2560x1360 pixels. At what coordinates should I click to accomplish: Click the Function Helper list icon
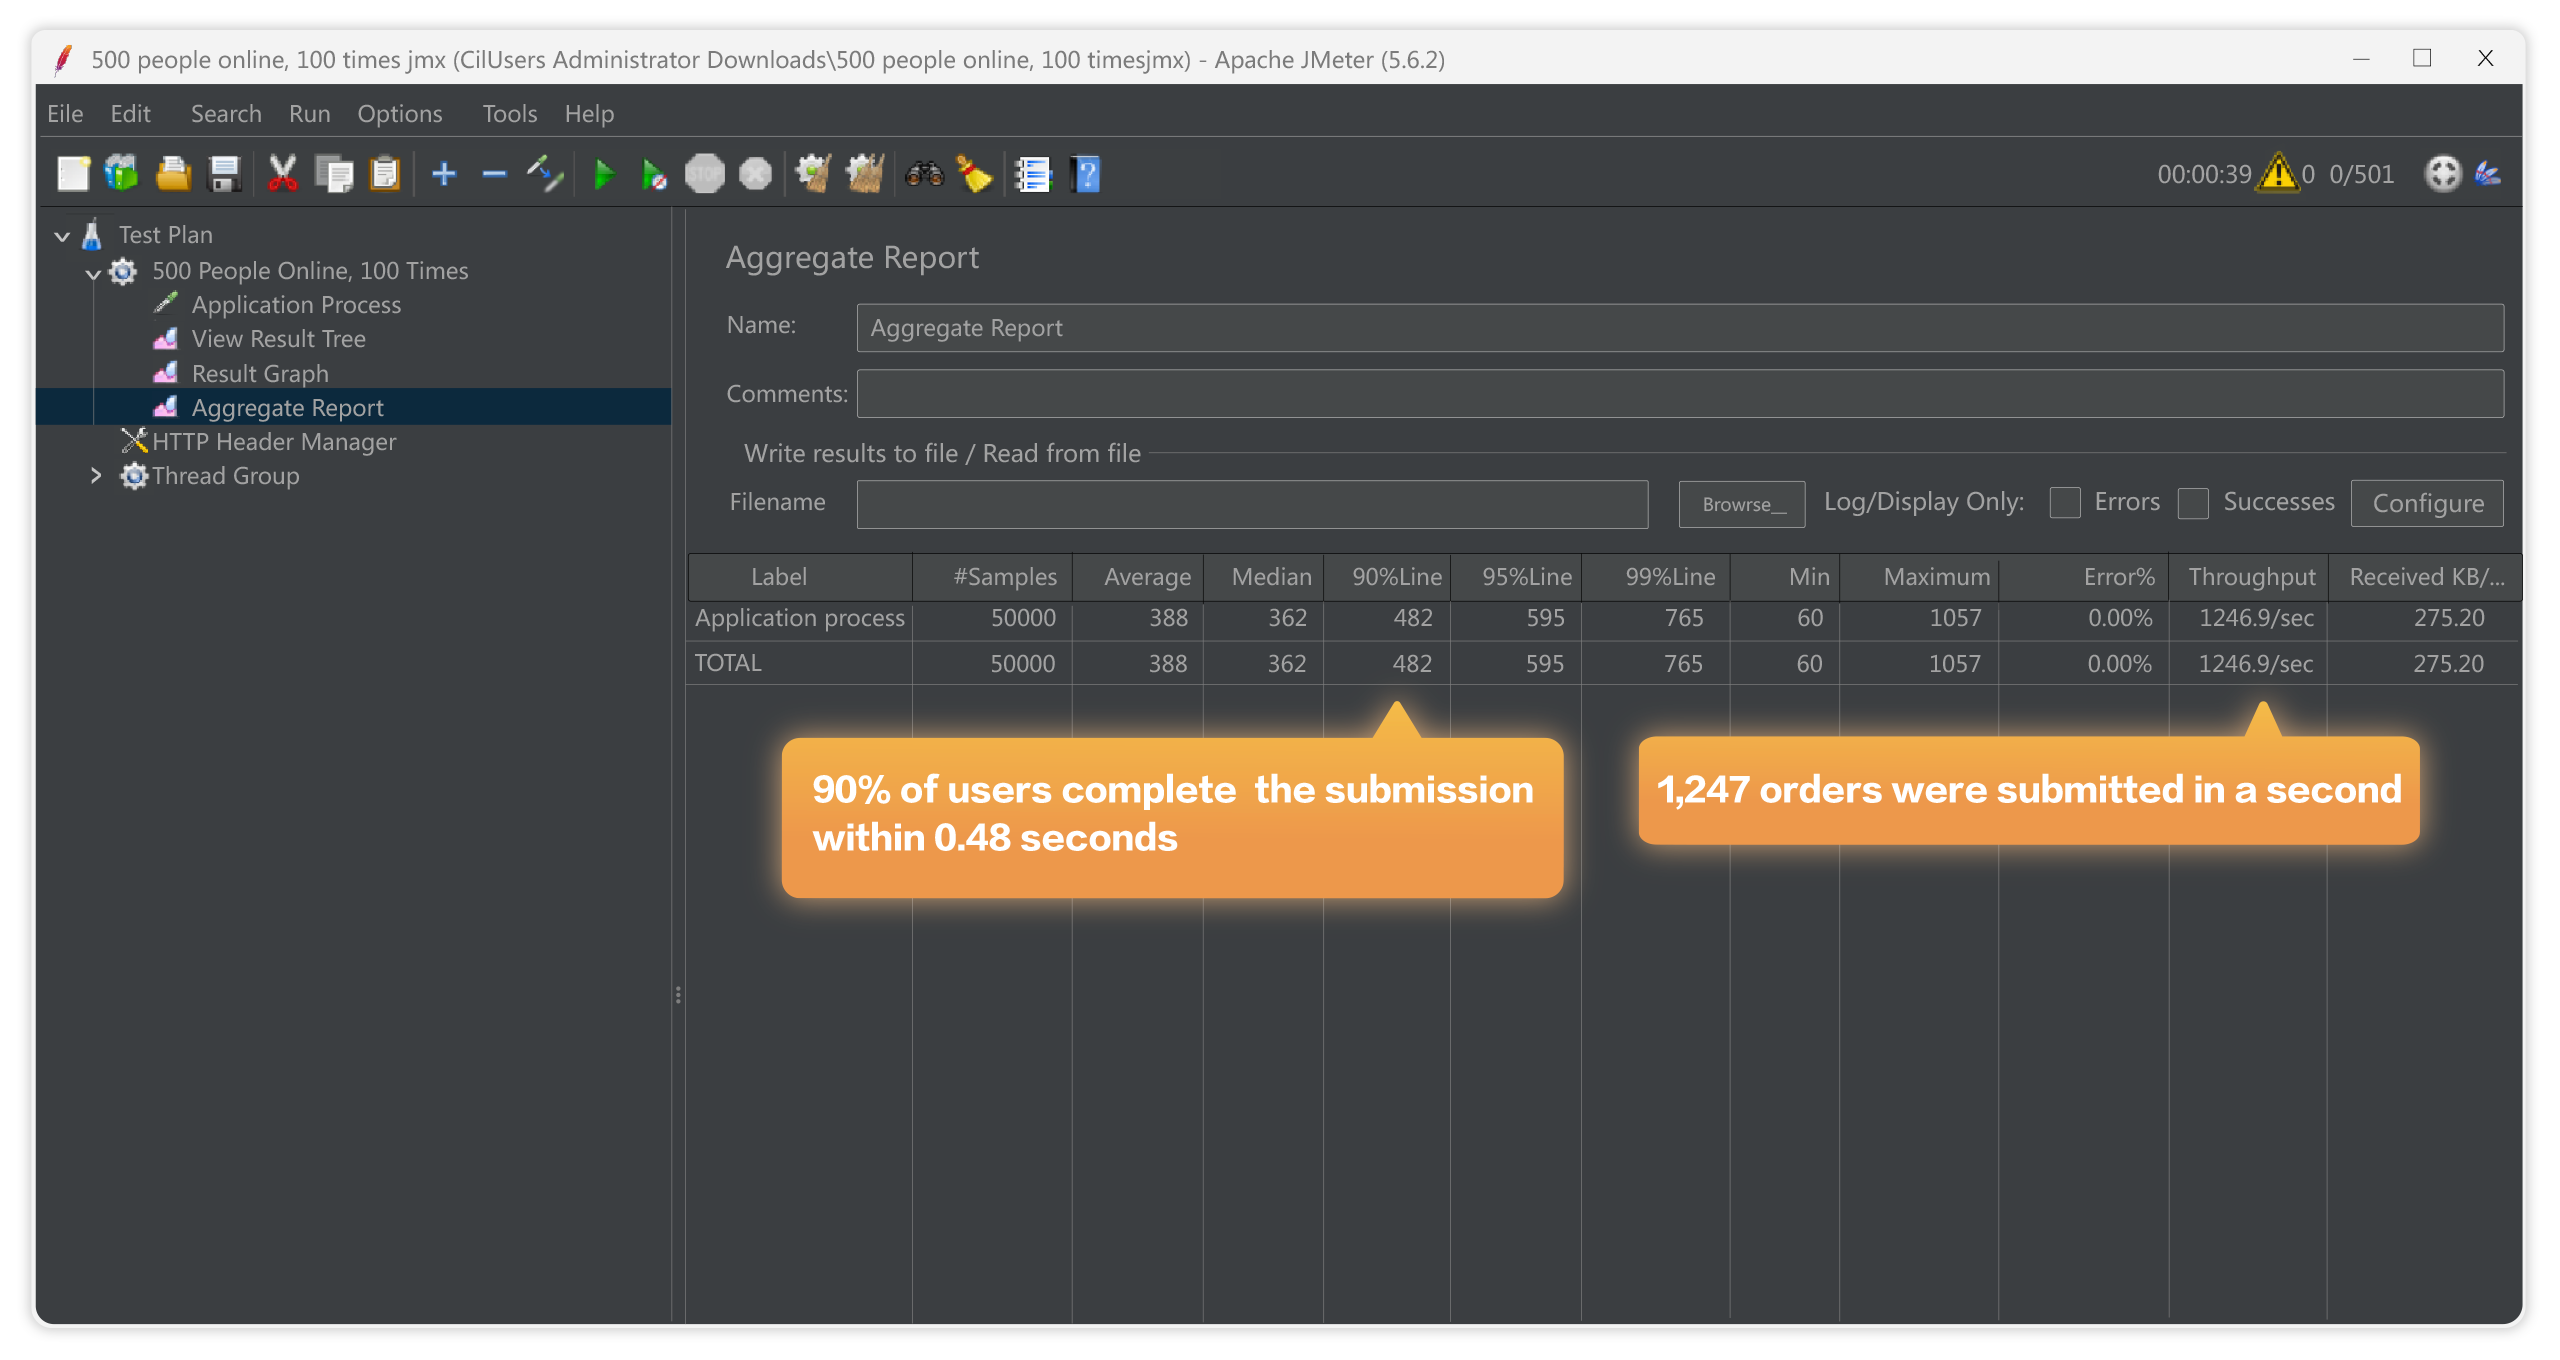point(1033,175)
